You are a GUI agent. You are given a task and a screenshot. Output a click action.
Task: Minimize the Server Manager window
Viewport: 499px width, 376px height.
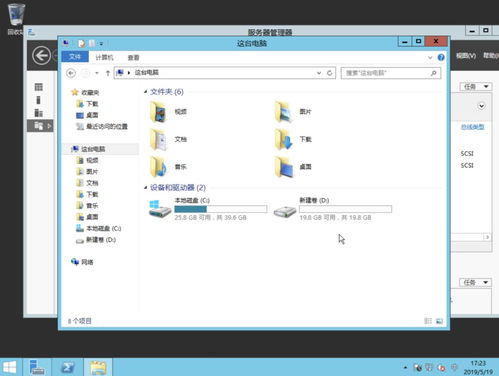pyautogui.click(x=472, y=31)
